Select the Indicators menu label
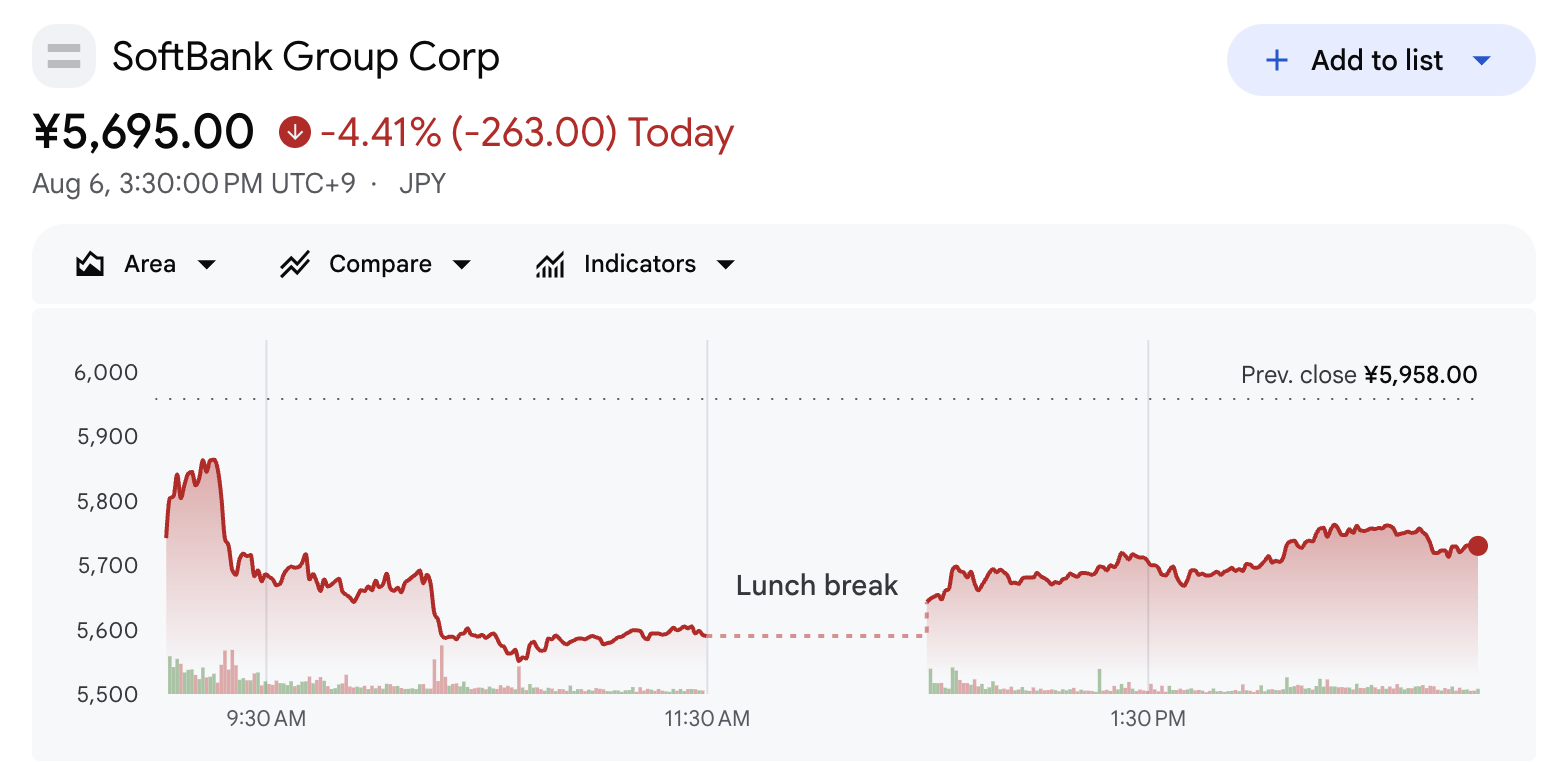 640,264
